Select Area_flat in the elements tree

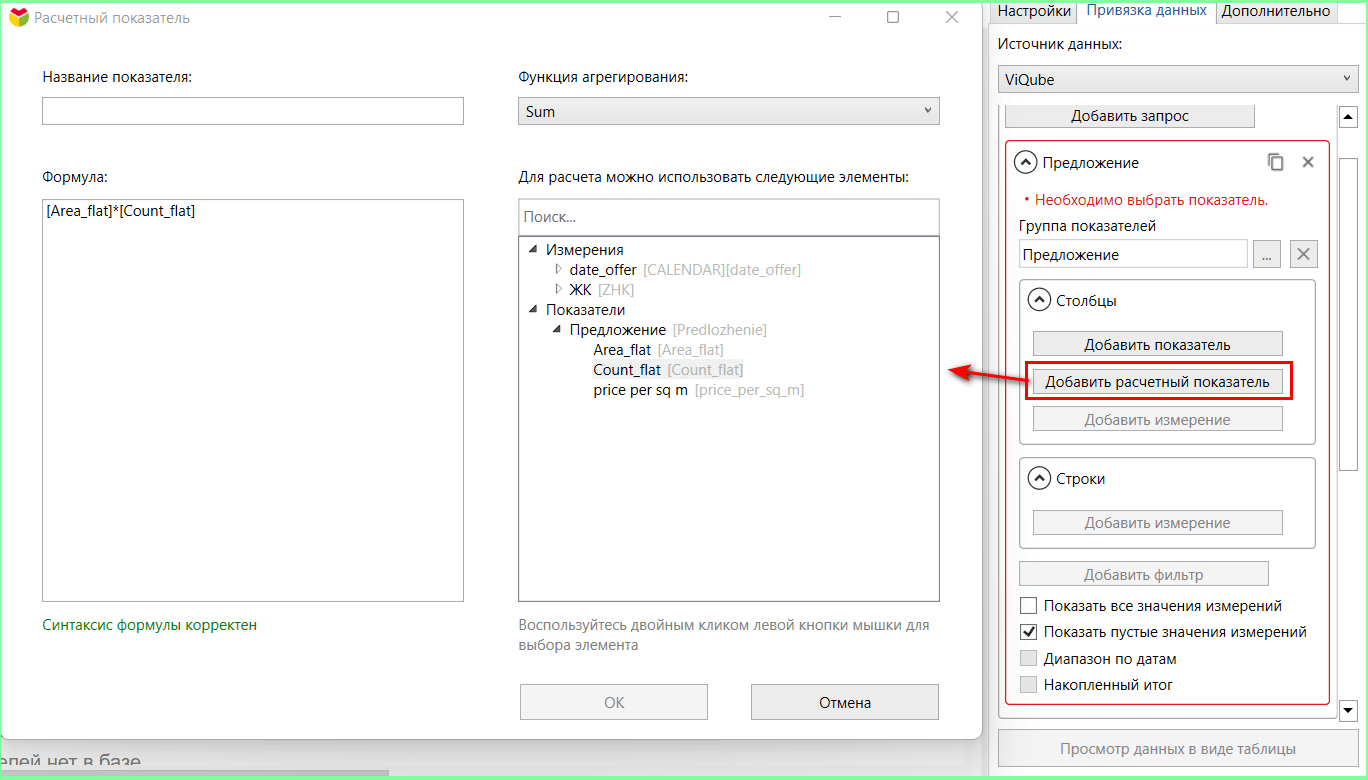[x=658, y=350]
